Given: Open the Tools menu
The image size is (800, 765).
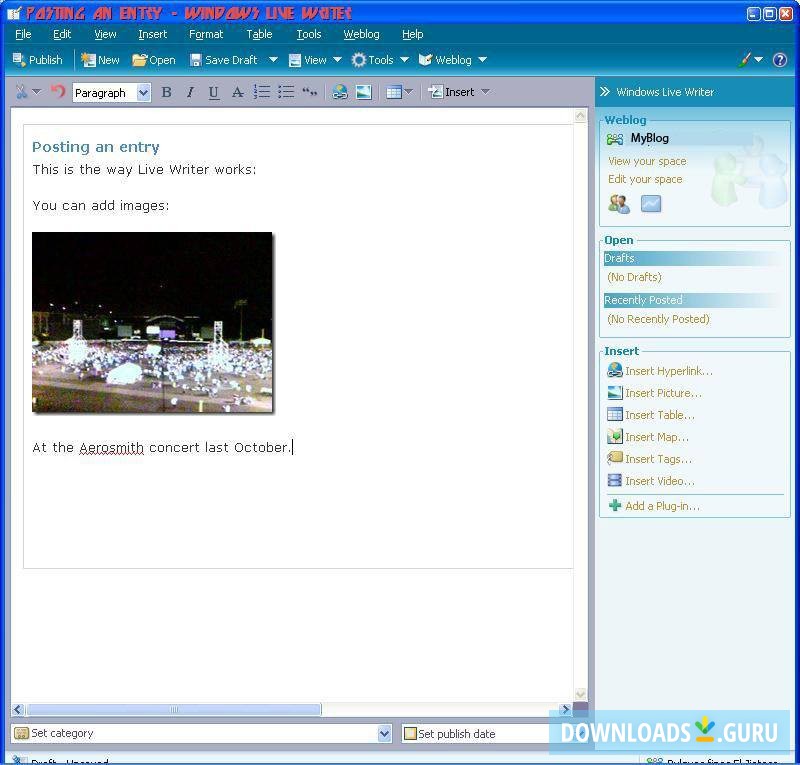Looking at the screenshot, I should point(309,34).
